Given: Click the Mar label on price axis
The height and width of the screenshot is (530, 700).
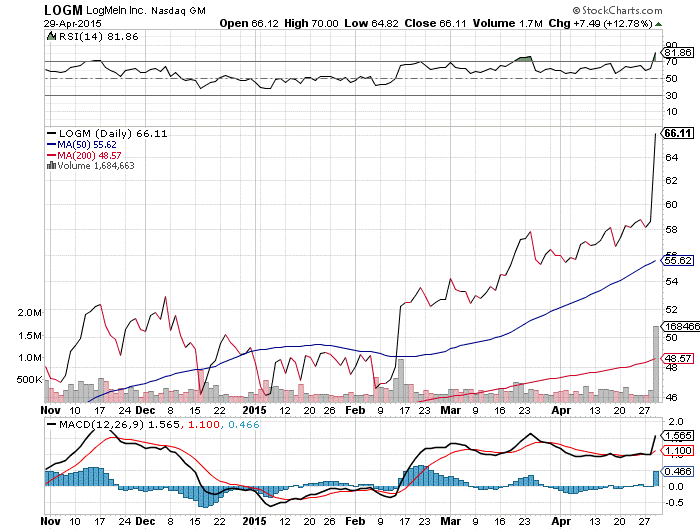Looking at the screenshot, I should click(450, 410).
